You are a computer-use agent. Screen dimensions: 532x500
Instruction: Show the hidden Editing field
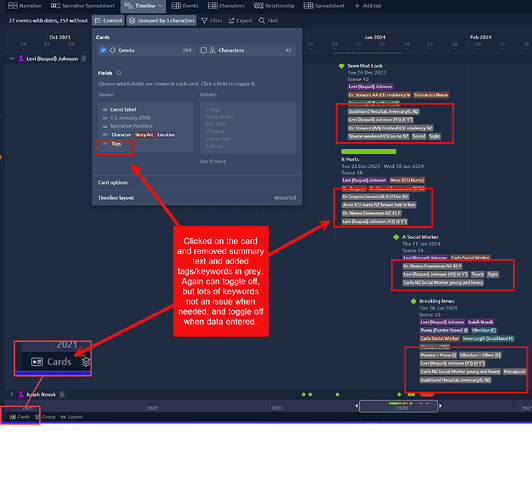coord(214,146)
